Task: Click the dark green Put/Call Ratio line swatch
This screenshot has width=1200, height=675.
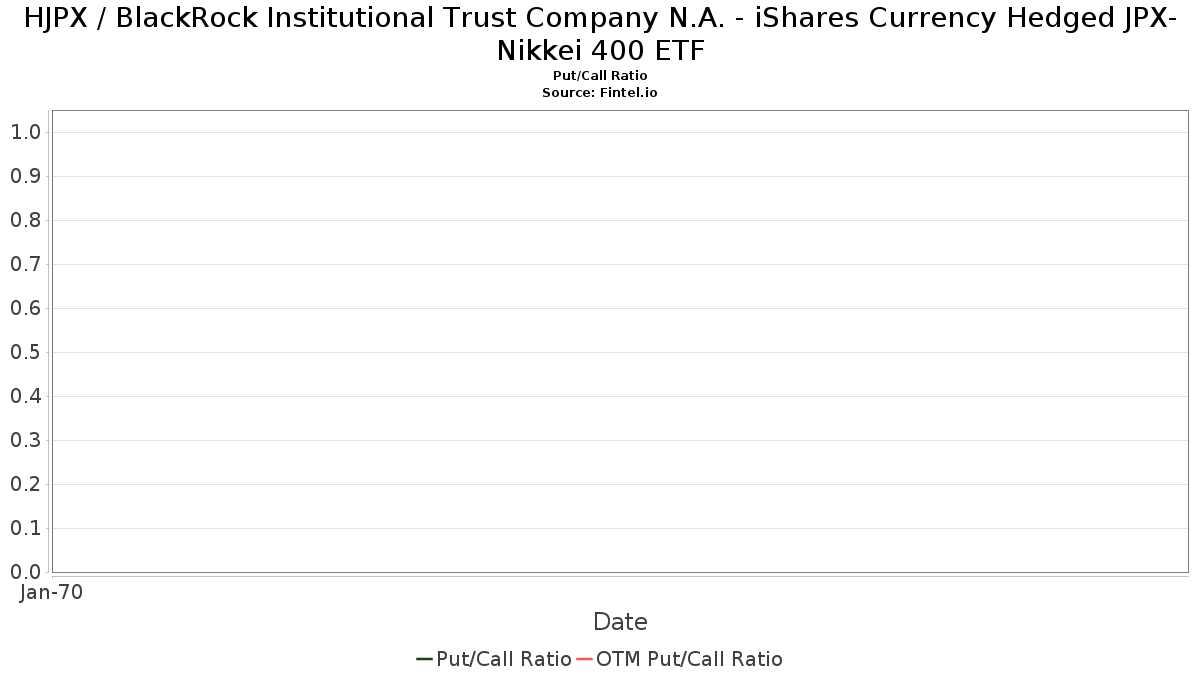Action: click(x=424, y=659)
